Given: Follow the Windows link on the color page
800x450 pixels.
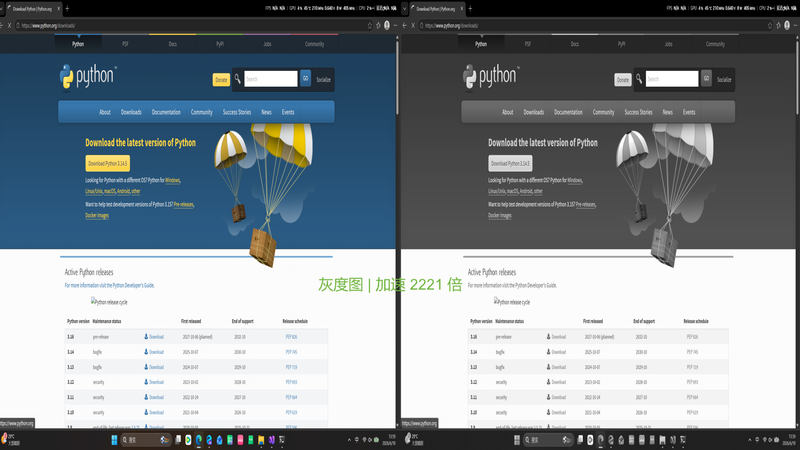Looking at the screenshot, I should [x=172, y=180].
